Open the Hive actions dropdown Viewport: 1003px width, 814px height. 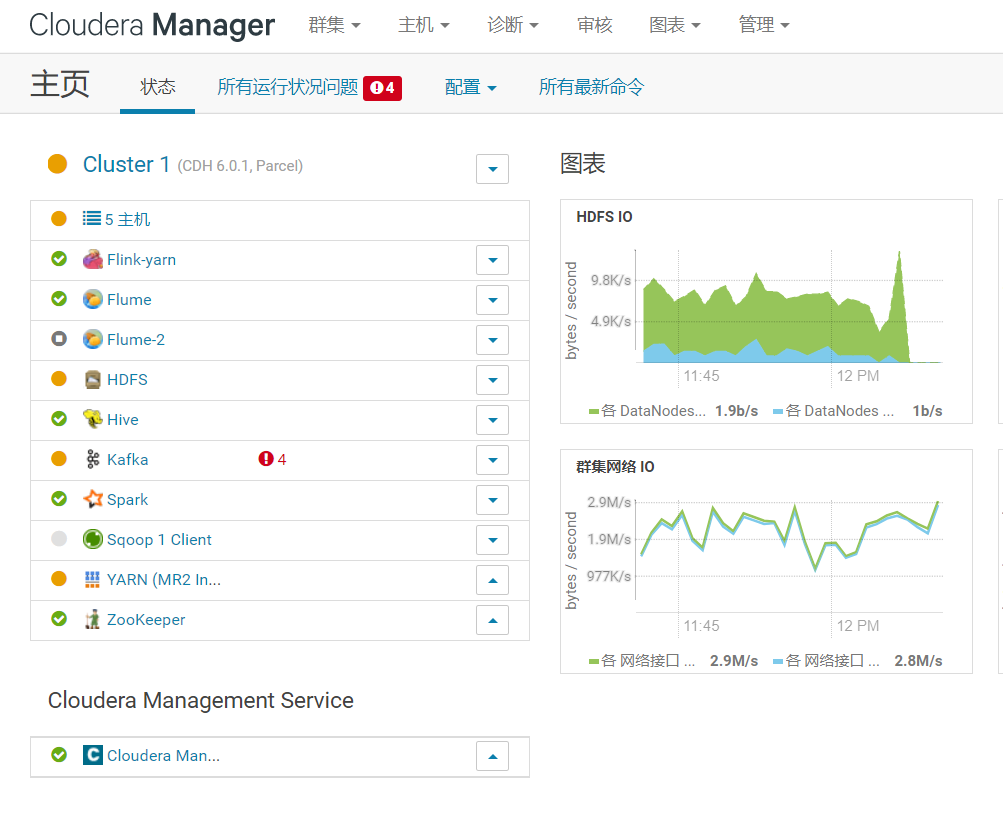coord(493,420)
